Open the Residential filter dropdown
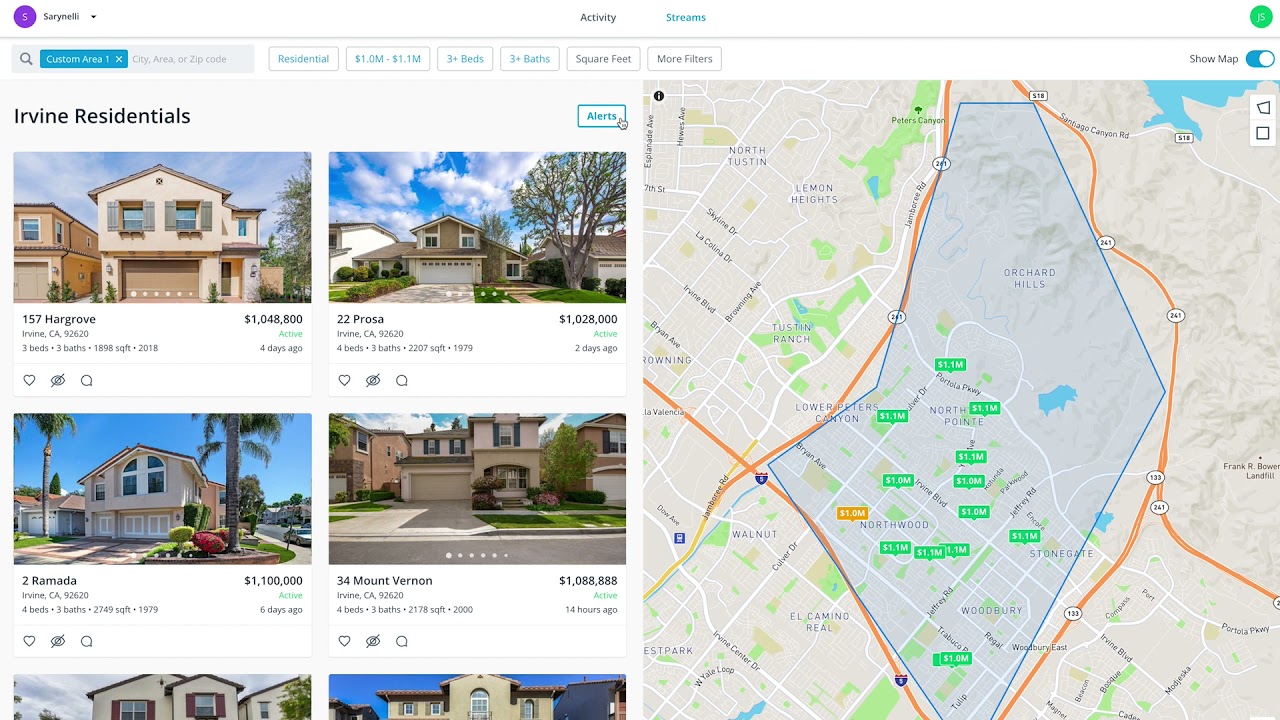This screenshot has width=1280, height=720. coord(303,59)
